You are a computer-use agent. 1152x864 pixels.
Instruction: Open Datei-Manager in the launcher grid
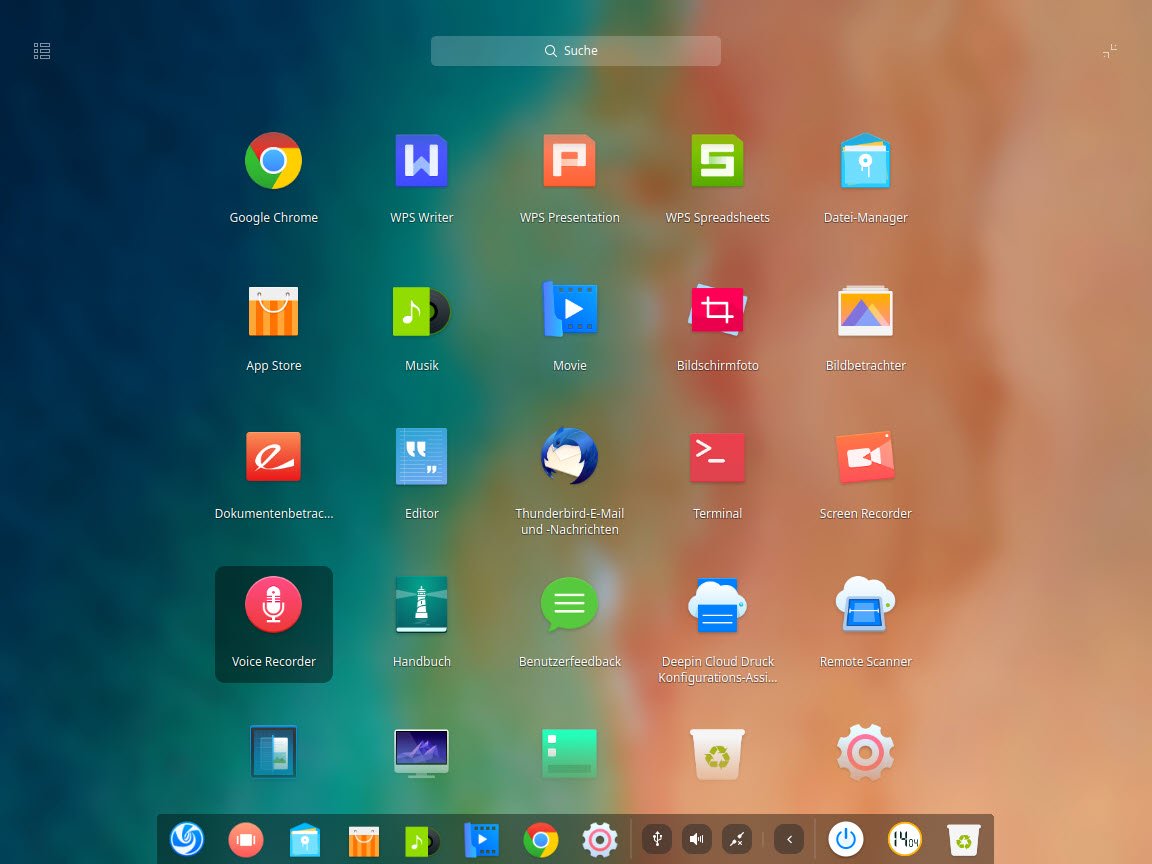tap(865, 162)
